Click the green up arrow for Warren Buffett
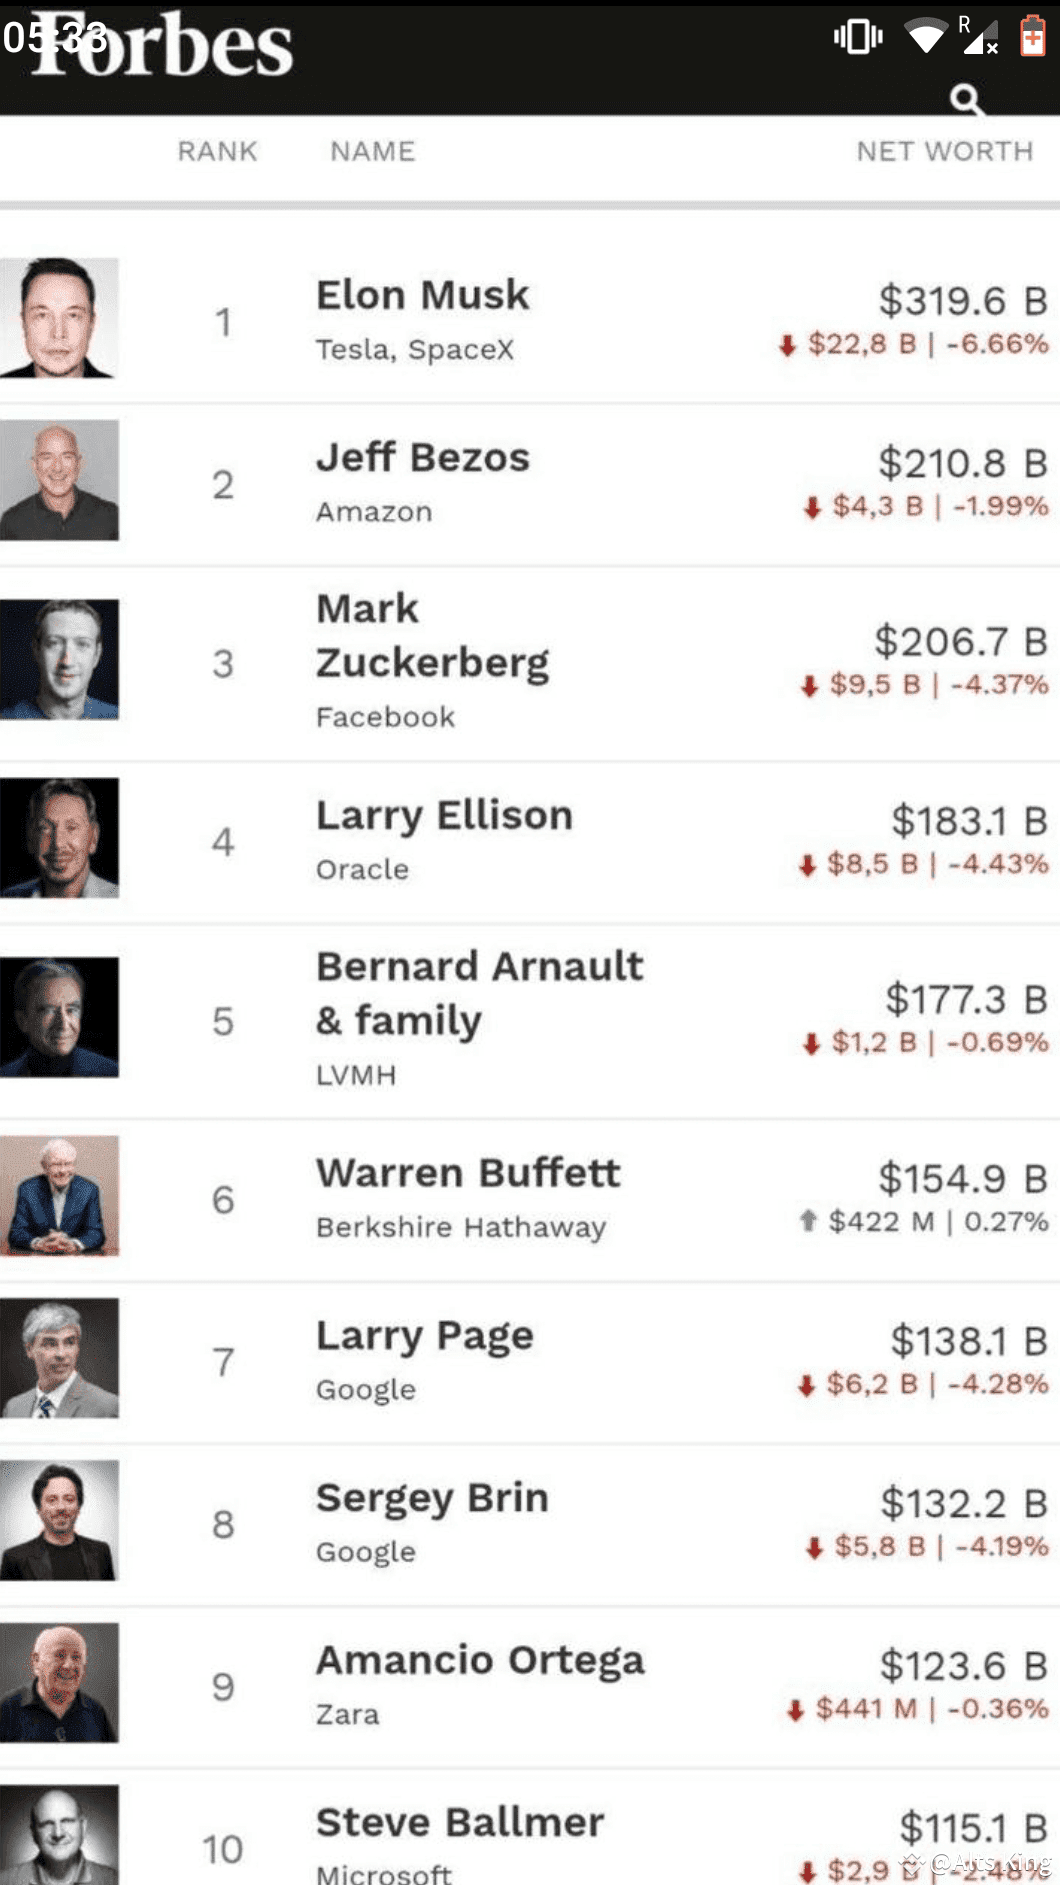 coord(810,1220)
